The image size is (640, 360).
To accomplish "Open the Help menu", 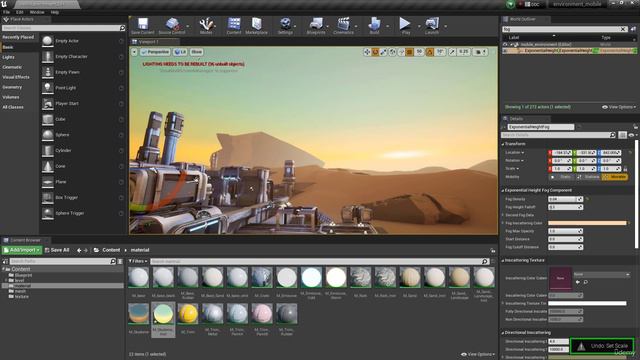I will pos(55,12).
